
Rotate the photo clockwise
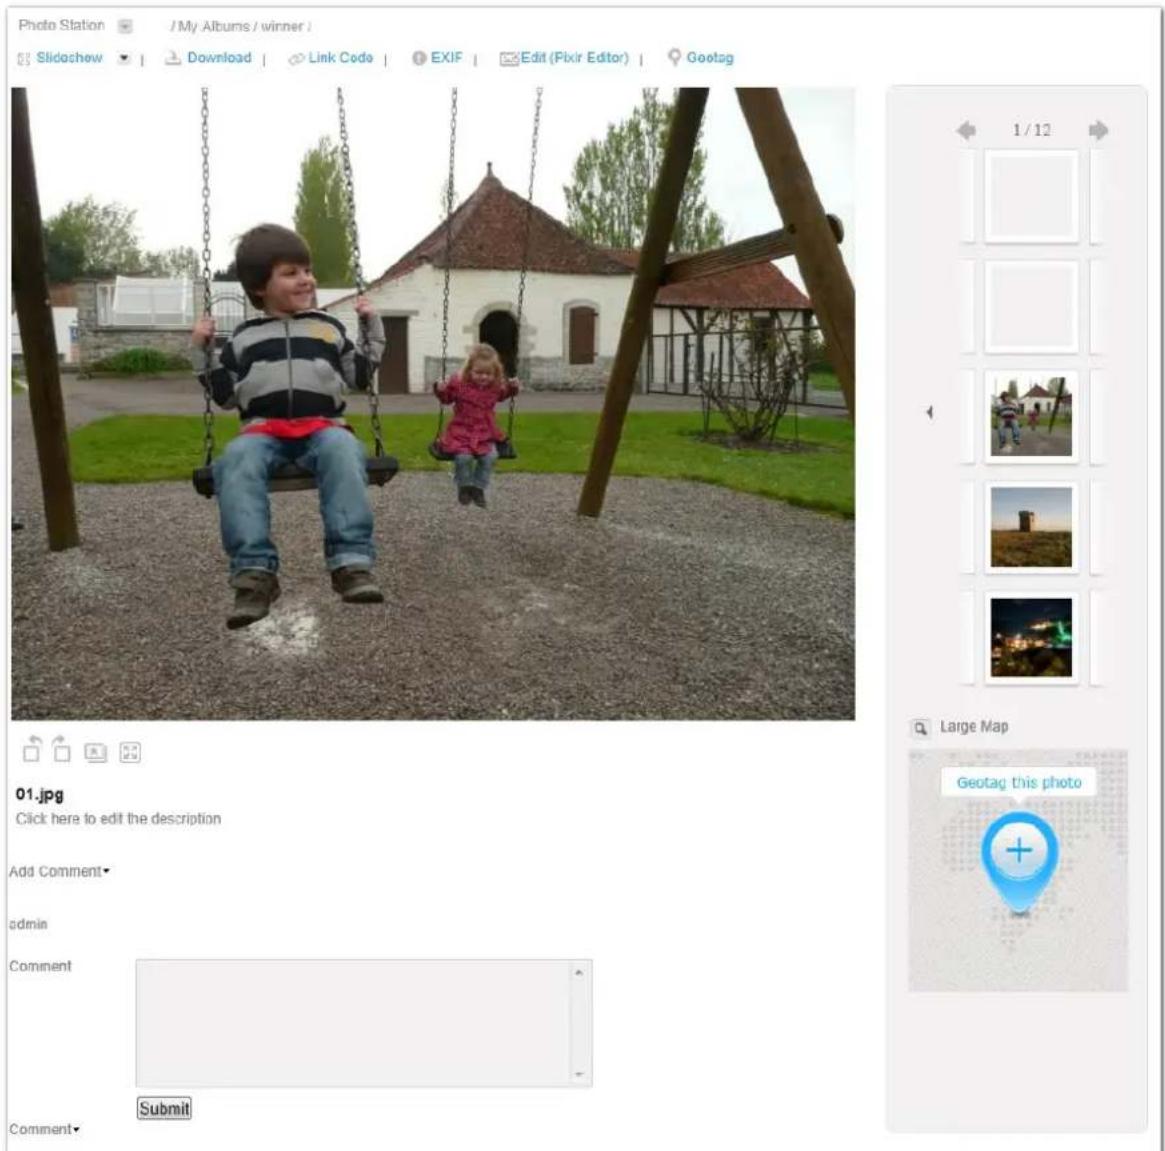(62, 749)
